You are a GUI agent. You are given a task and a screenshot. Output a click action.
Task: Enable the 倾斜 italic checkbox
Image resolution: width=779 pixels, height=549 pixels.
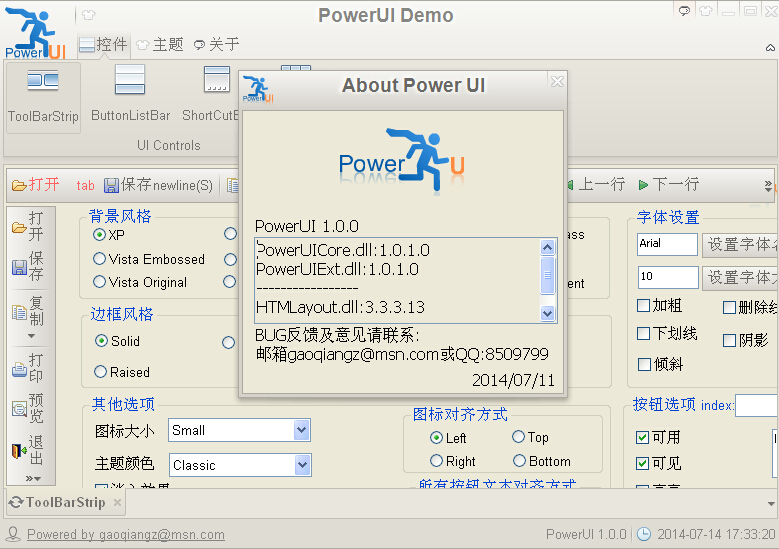644,365
